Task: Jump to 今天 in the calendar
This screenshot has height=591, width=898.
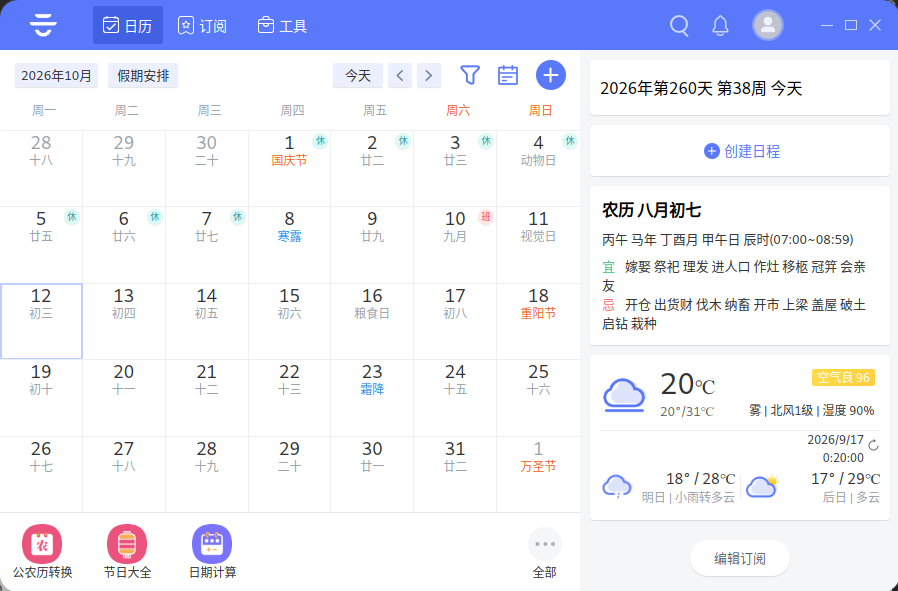Action: 358,76
